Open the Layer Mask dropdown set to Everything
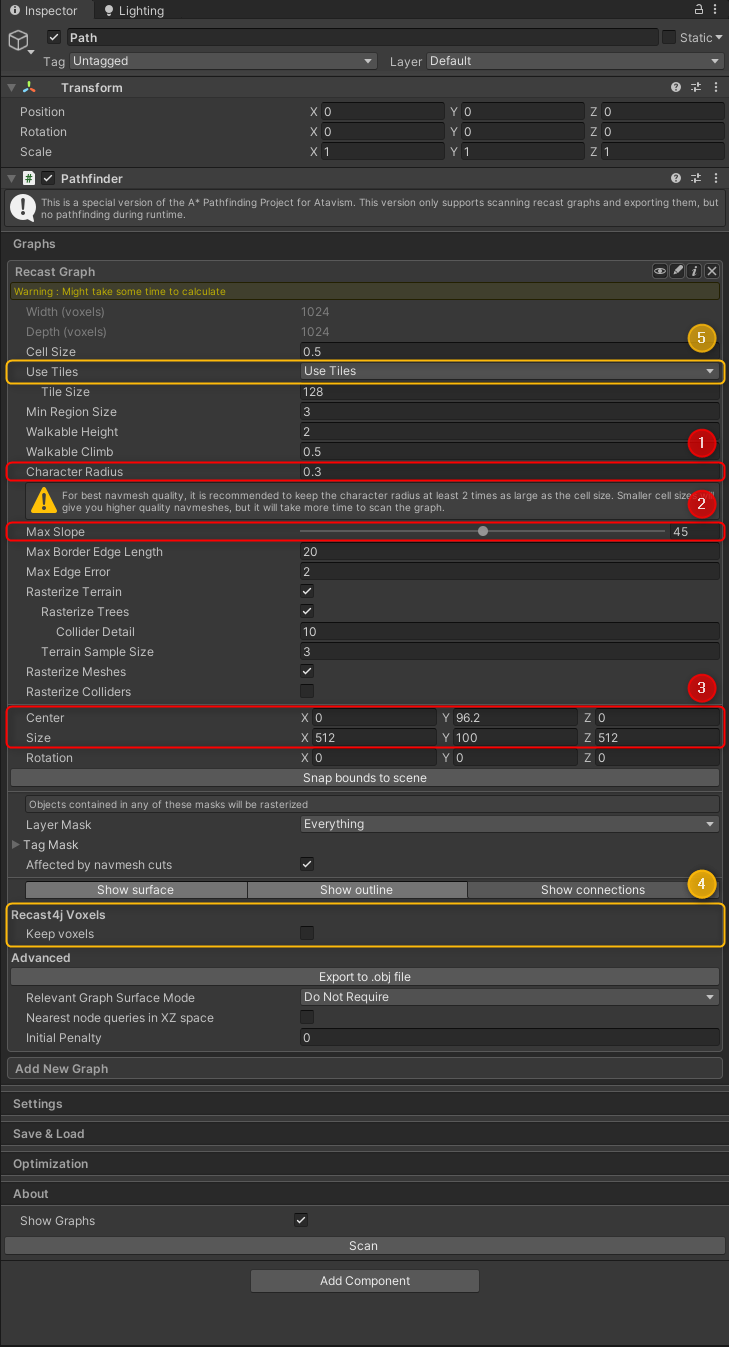 [510, 825]
